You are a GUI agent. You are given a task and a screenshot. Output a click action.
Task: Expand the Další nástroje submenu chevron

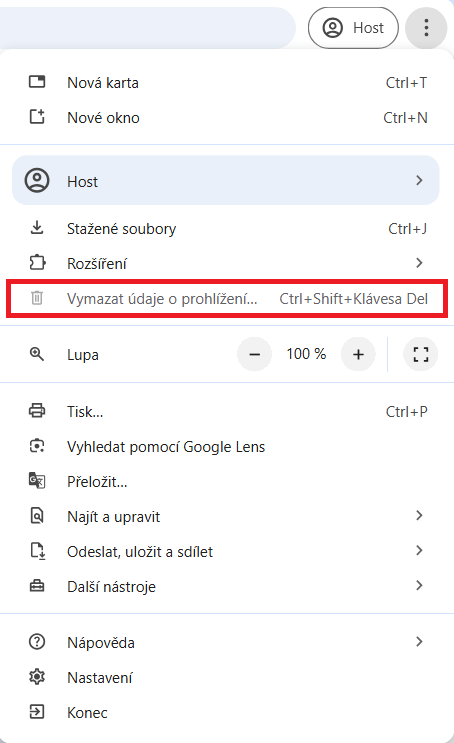pyautogui.click(x=419, y=586)
